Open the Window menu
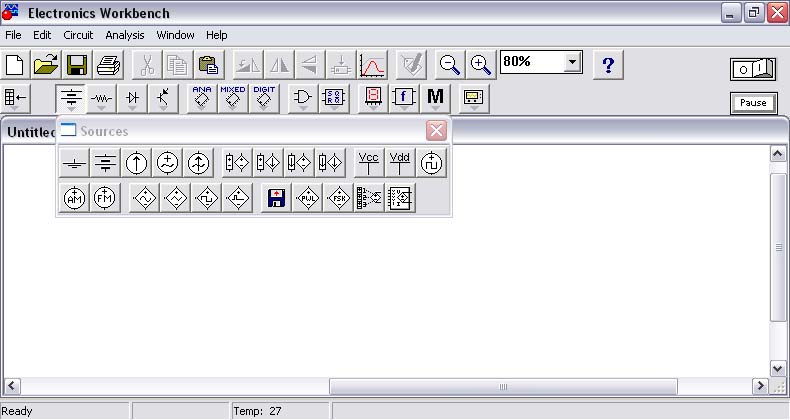 [175, 35]
